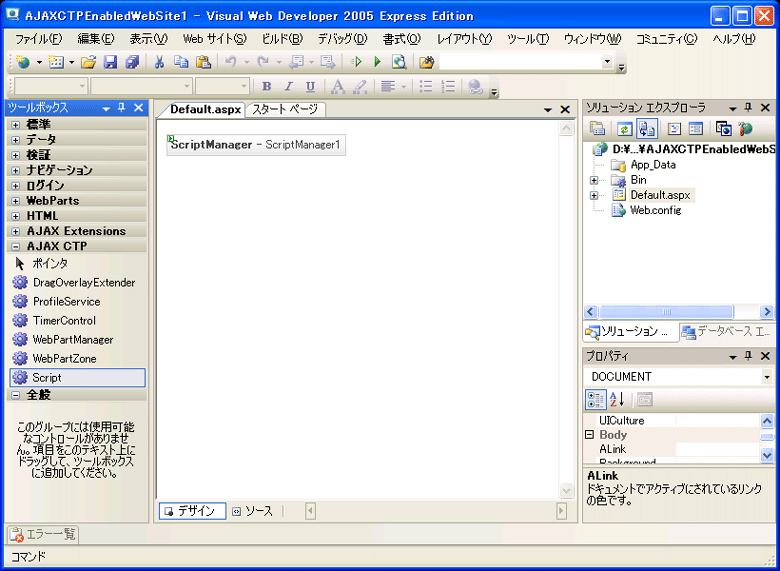Click the Paste clipboard icon

pos(203,62)
